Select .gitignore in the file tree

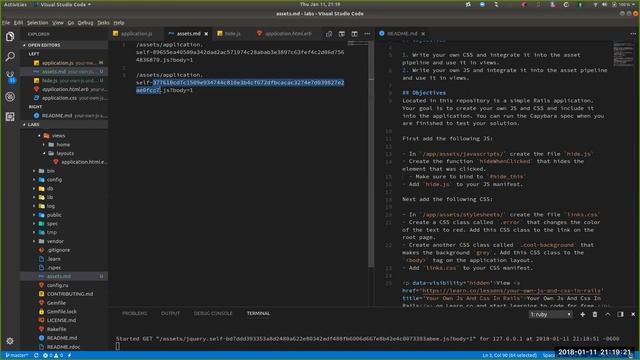point(58,250)
